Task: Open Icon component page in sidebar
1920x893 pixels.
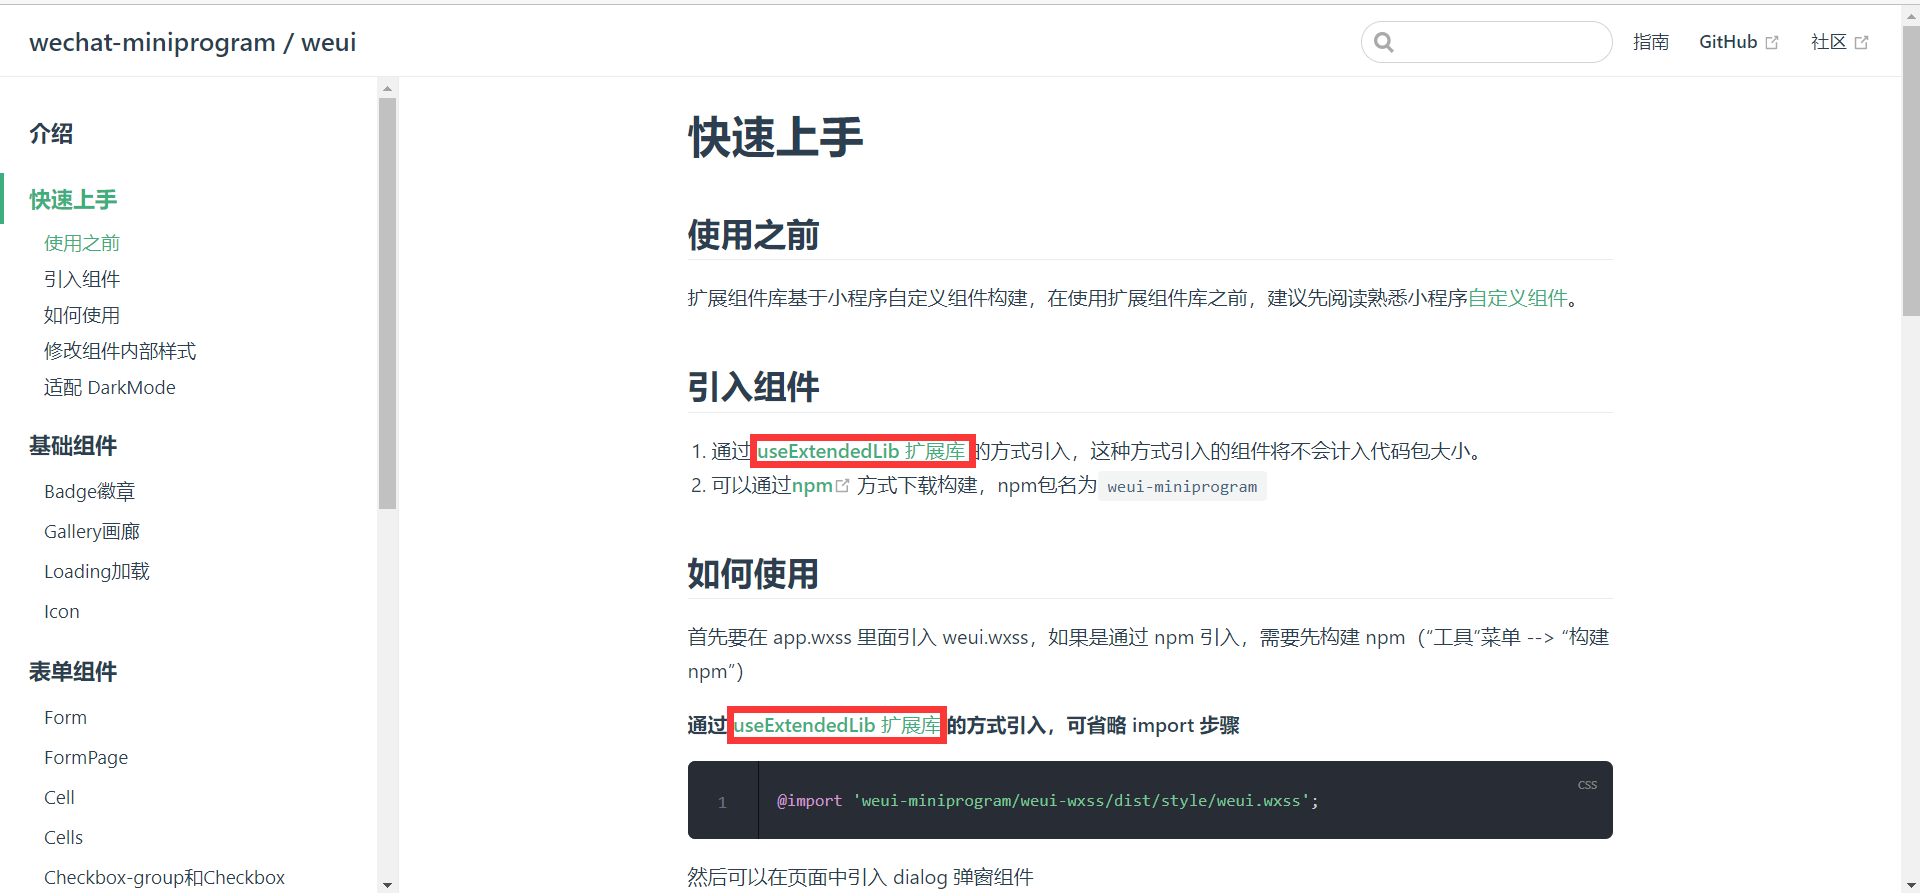Action: [x=62, y=611]
